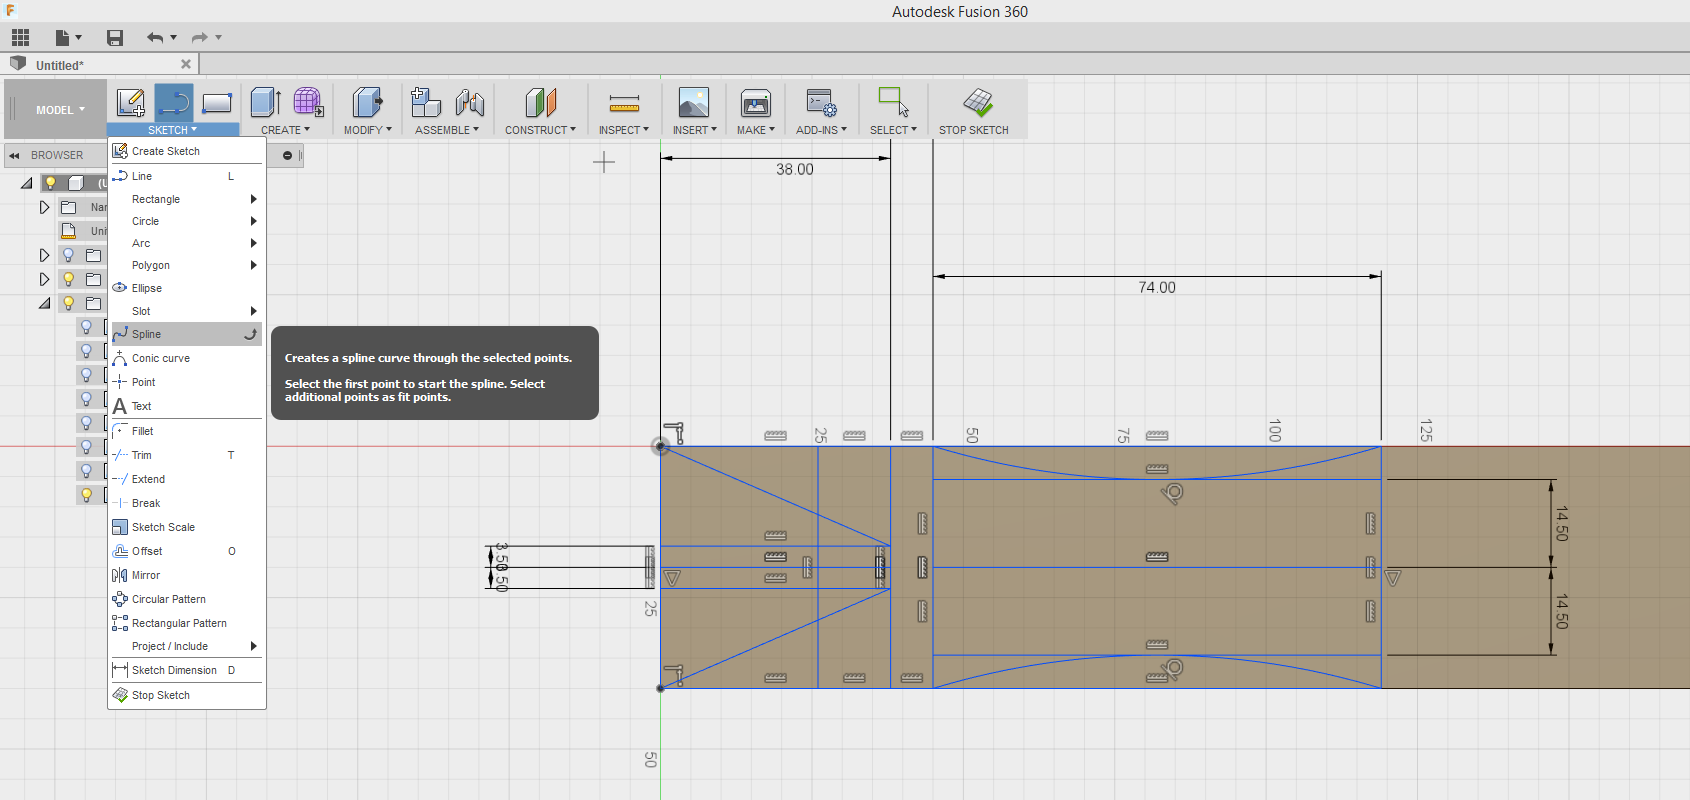Open the MODIFY dropdown menu
1690x800 pixels.
coord(367,130)
